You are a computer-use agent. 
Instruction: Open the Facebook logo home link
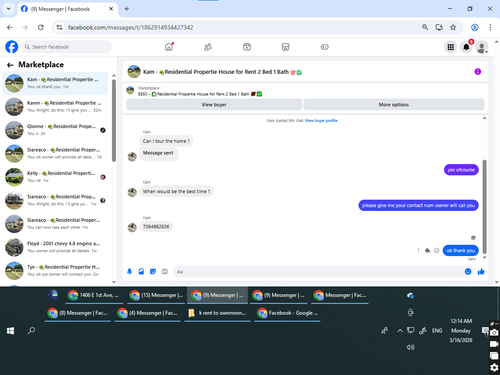(12, 47)
